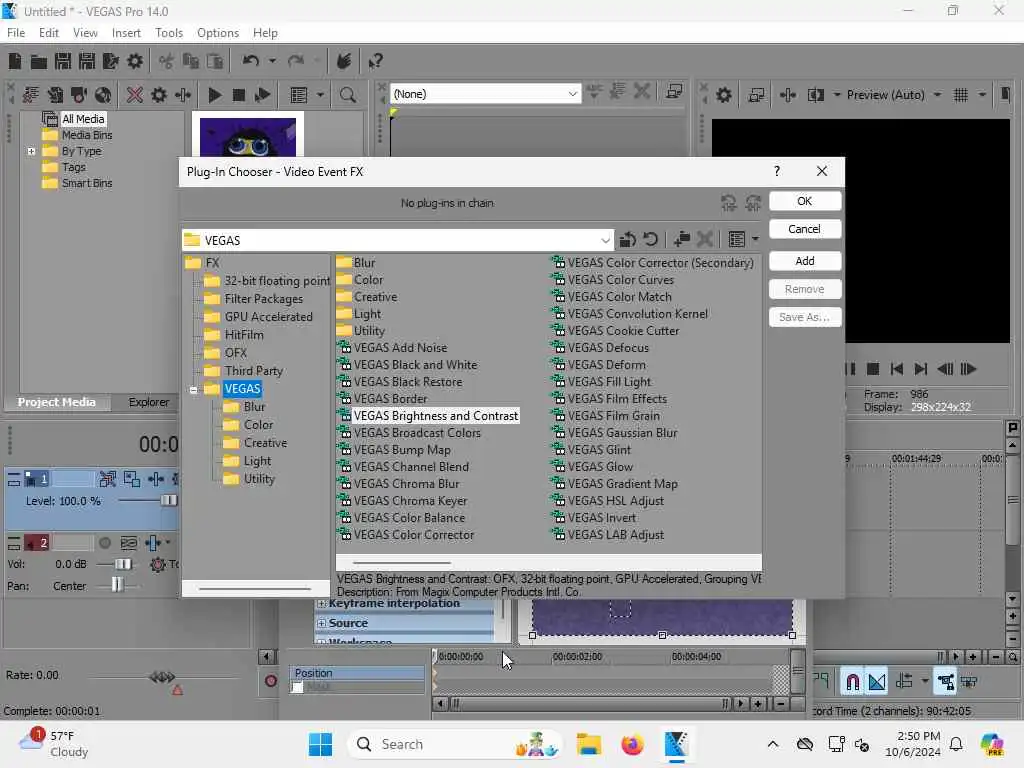Click the What's This help icon
Screen dimensions: 1024x768
tap(375, 61)
